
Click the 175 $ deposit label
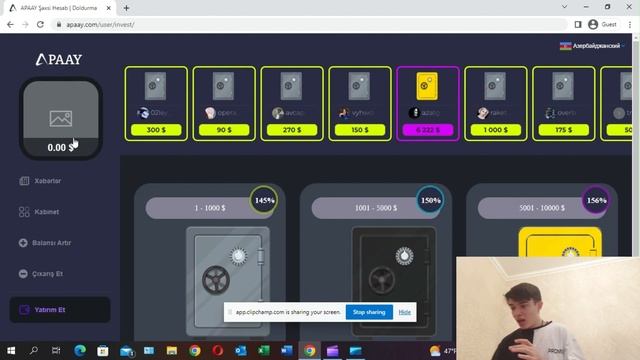[564, 130]
